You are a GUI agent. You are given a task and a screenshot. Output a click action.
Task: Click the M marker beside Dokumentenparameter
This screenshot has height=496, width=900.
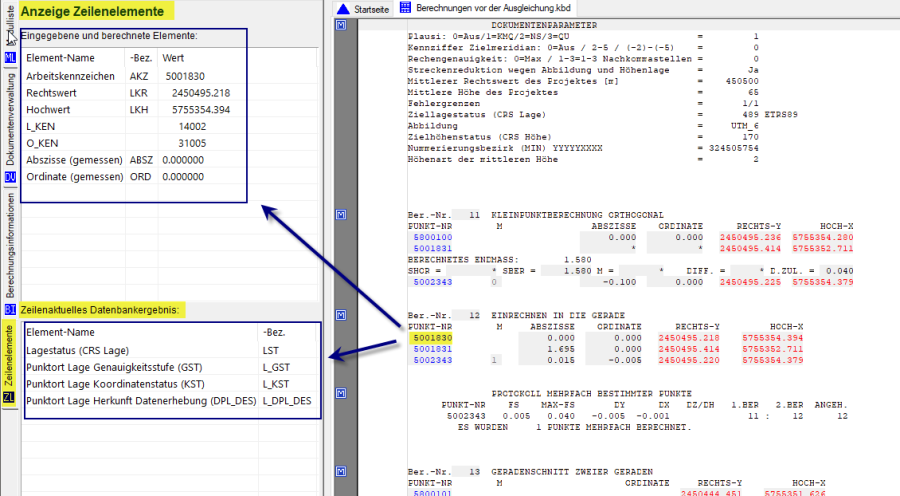pyautogui.click(x=341, y=25)
